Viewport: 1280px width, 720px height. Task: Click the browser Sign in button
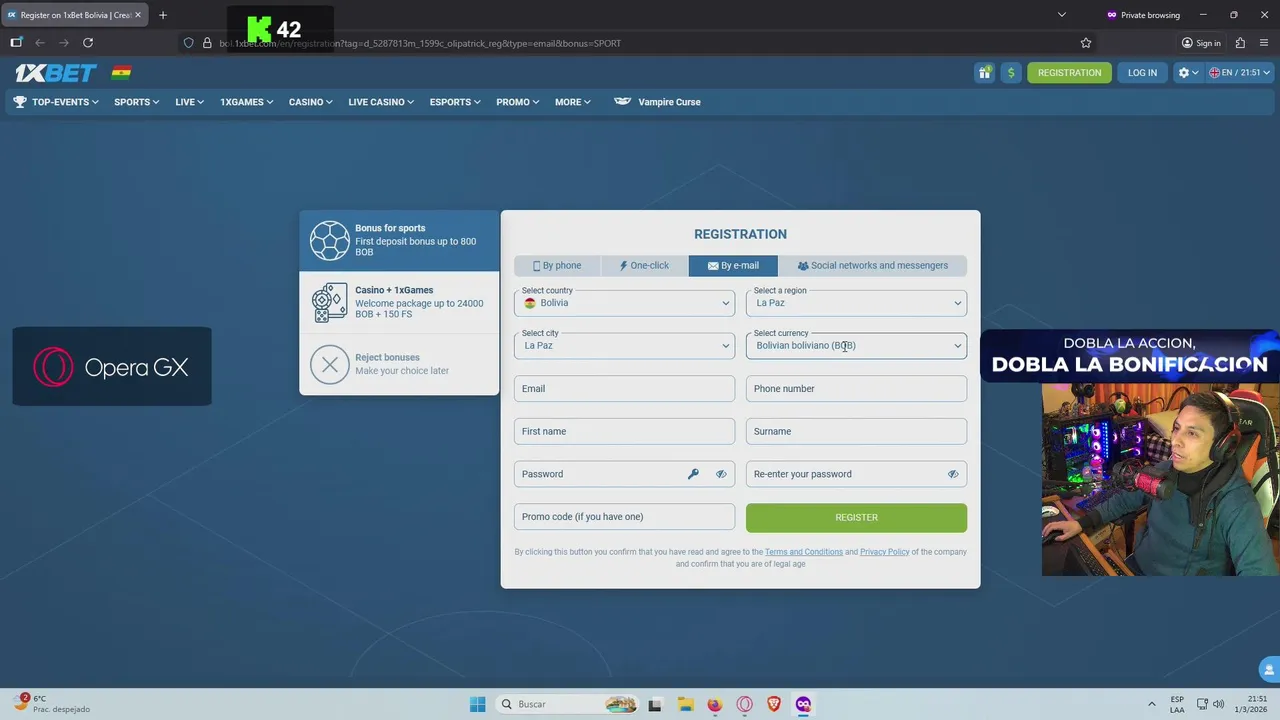pos(1201,43)
